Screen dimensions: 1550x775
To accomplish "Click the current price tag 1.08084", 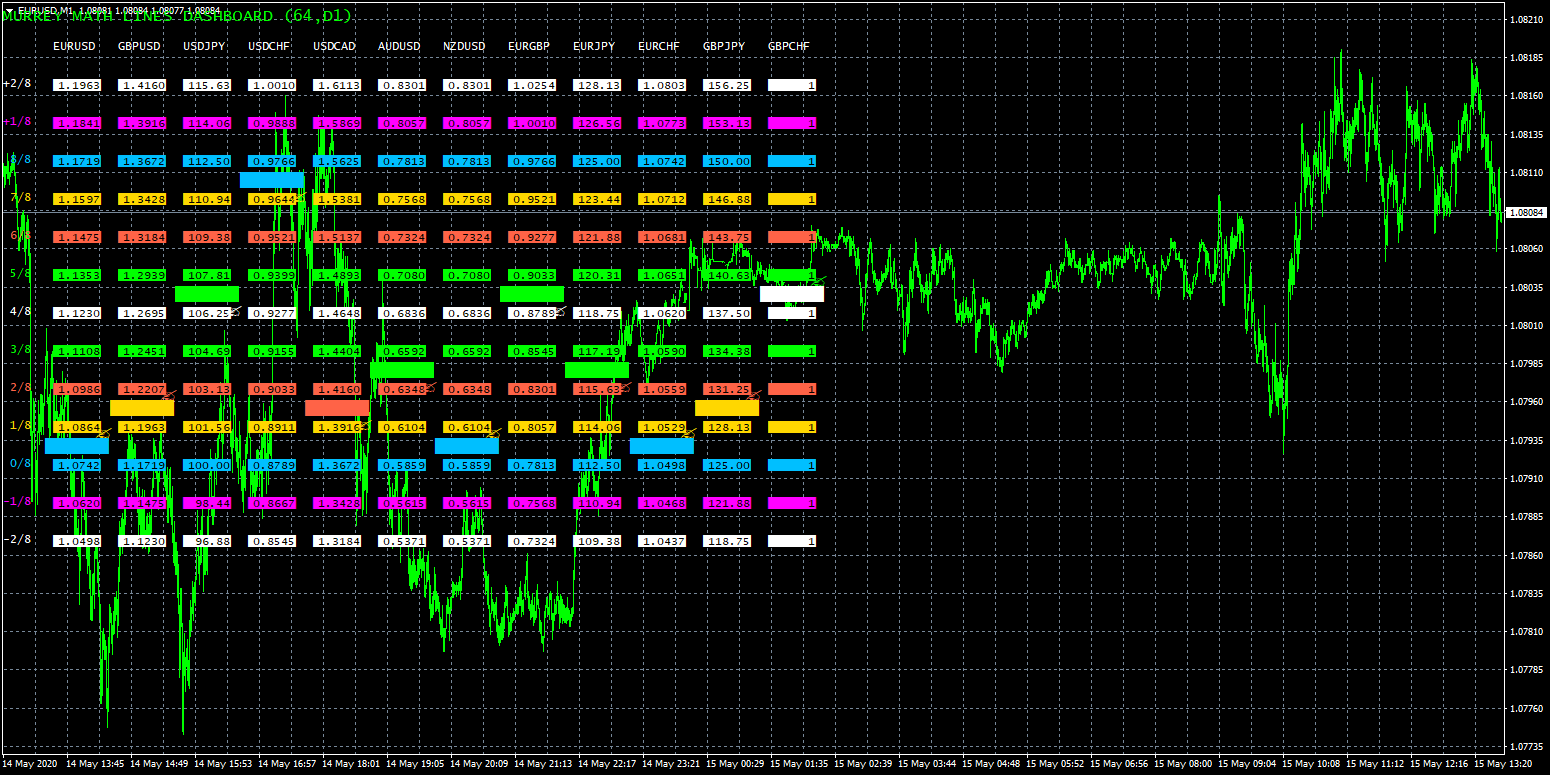I will click(x=1527, y=212).
